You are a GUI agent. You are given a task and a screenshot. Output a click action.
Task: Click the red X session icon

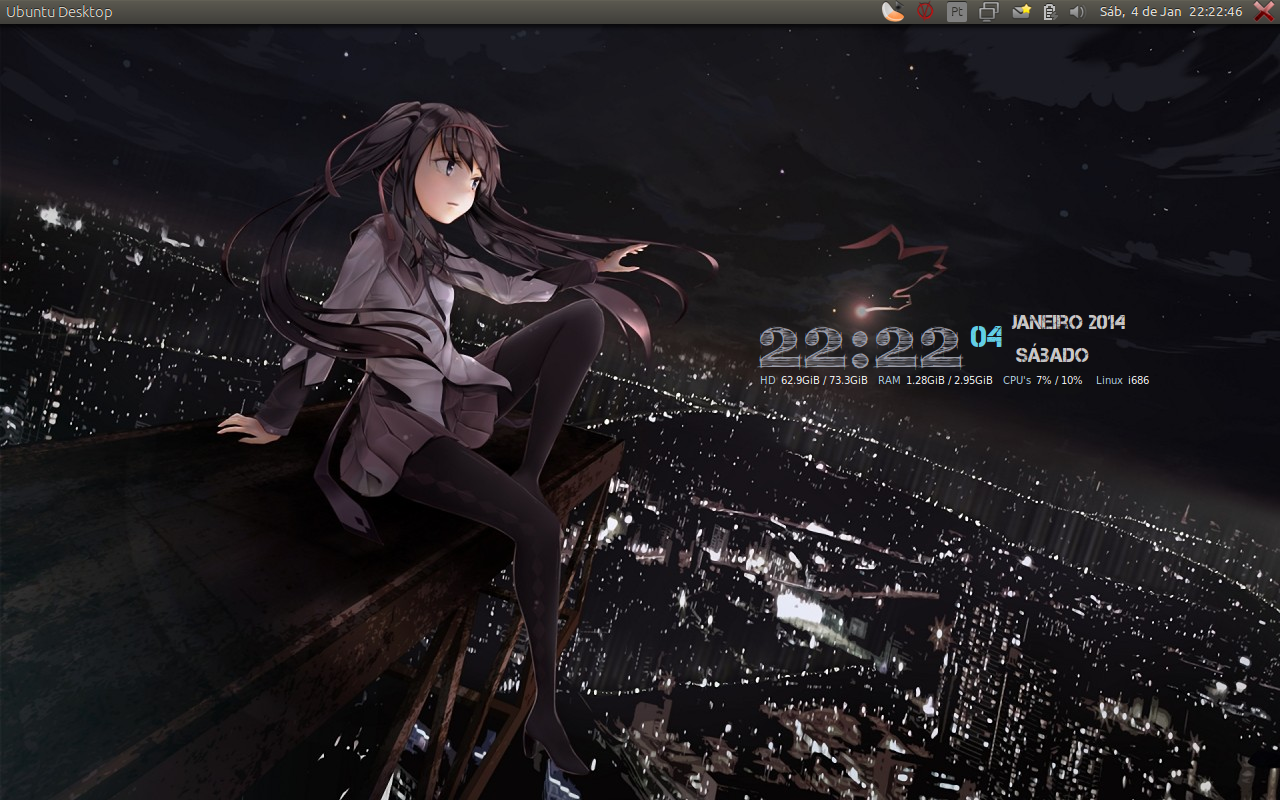click(x=1263, y=12)
